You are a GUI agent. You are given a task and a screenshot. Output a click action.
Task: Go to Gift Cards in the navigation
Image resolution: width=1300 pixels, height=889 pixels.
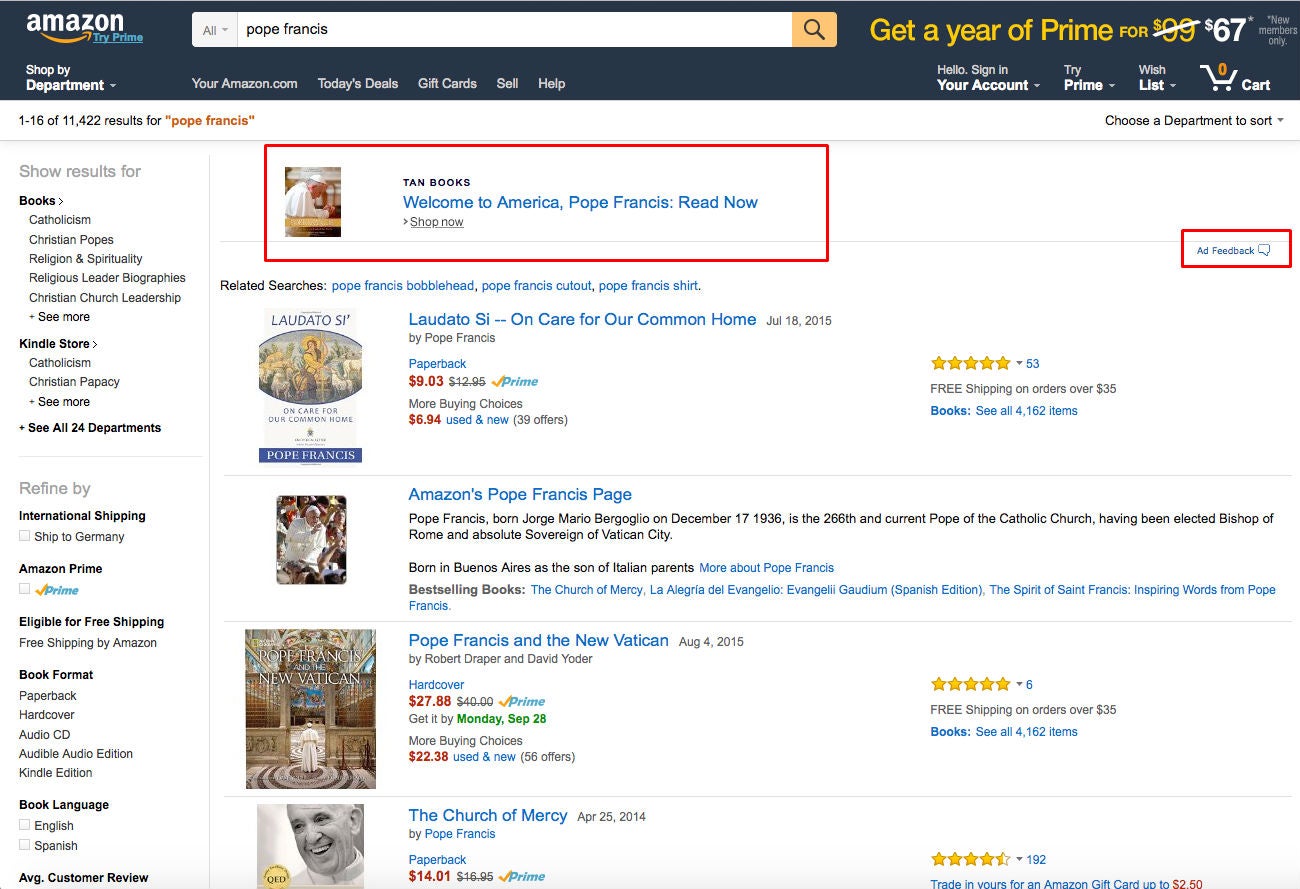click(447, 84)
